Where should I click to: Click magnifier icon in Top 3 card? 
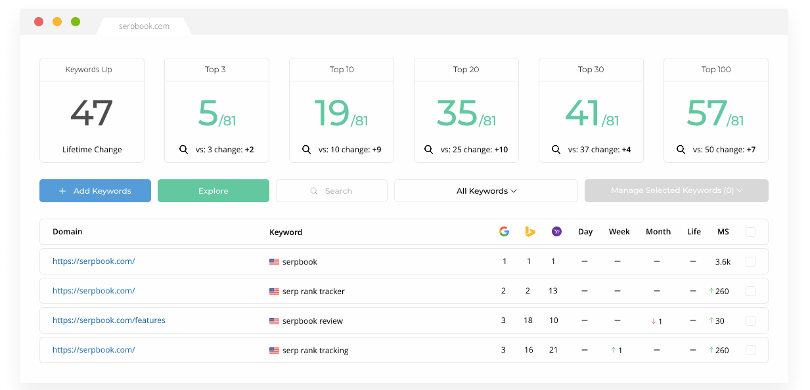click(x=183, y=149)
